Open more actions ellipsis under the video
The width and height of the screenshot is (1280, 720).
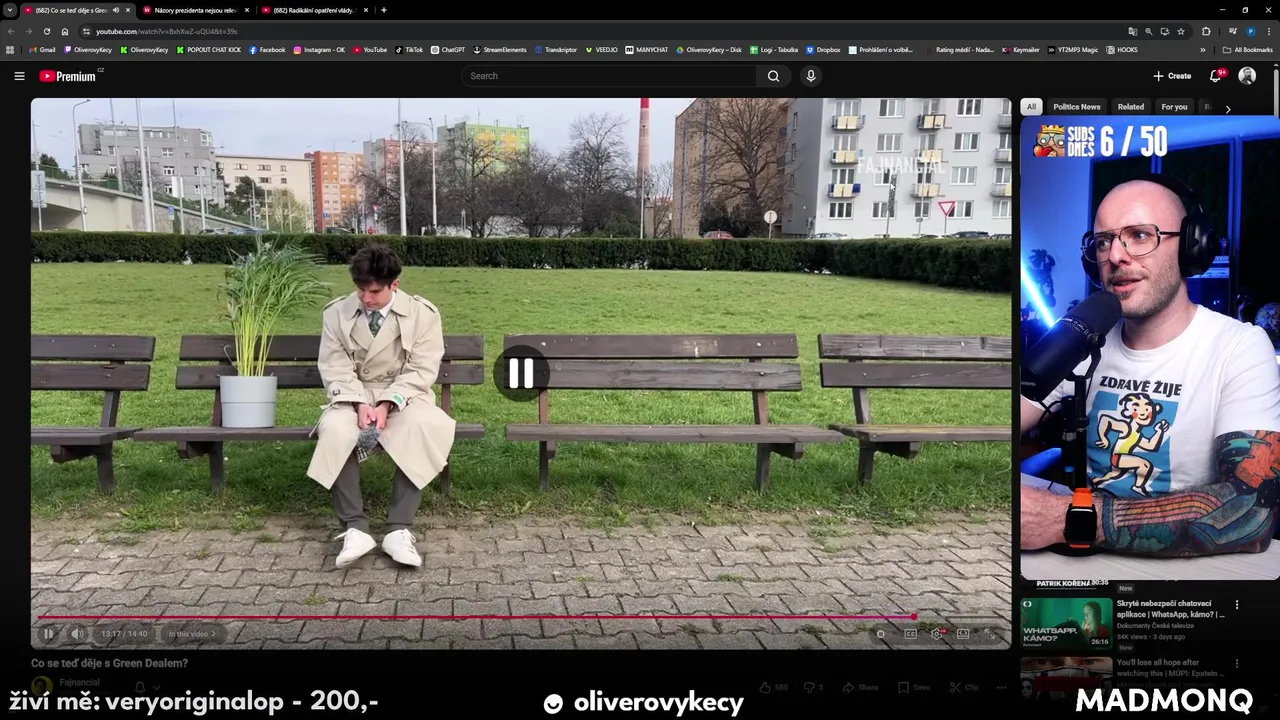(x=1000, y=687)
